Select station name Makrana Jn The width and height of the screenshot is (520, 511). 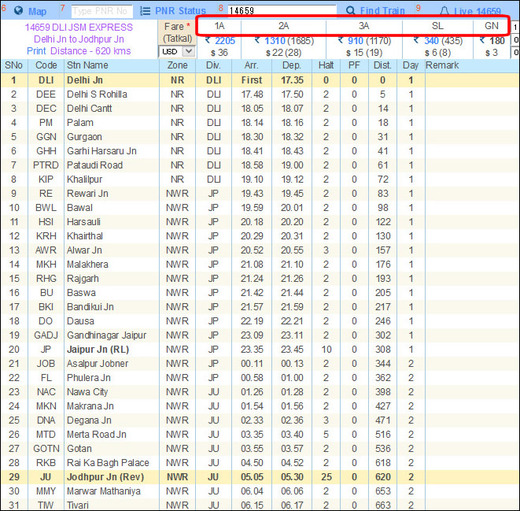[90, 406]
